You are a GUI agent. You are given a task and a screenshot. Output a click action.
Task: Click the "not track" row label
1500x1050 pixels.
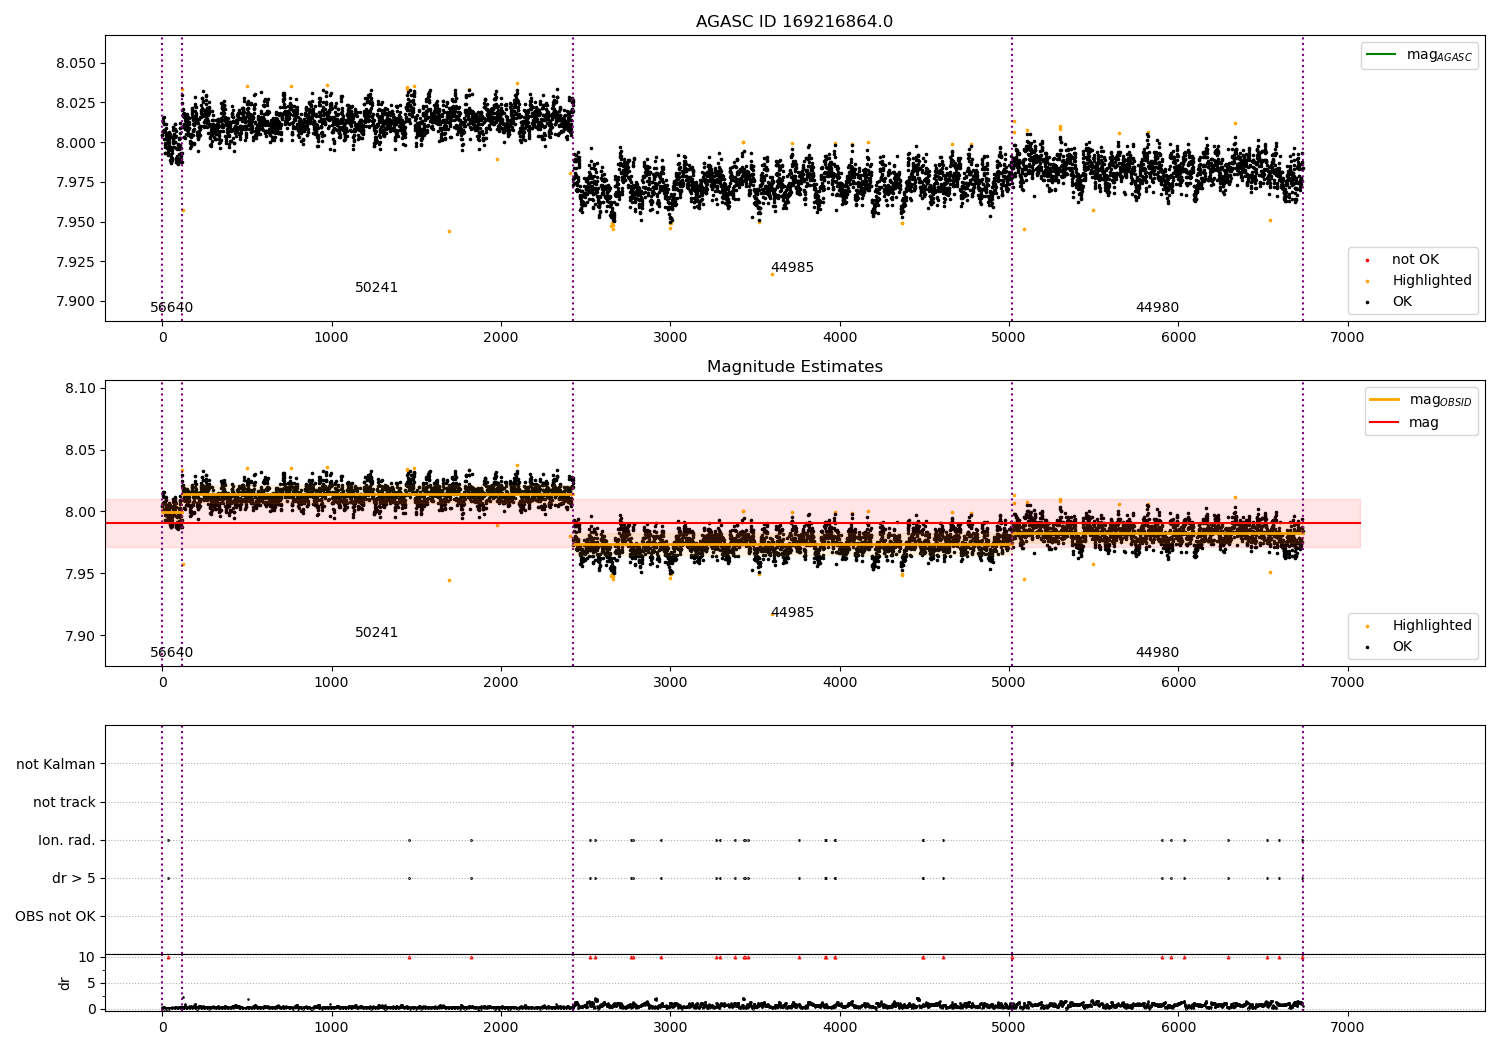pyautogui.click(x=64, y=803)
